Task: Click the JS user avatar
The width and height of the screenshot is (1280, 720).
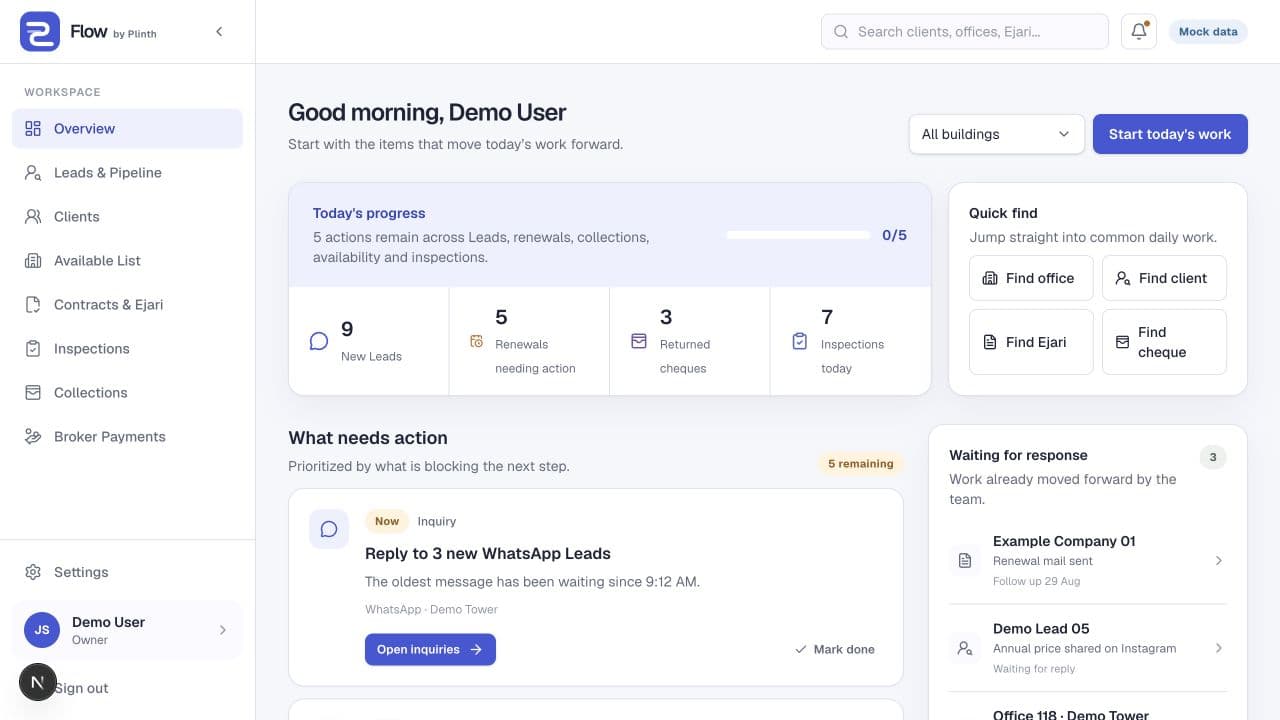Action: point(42,630)
